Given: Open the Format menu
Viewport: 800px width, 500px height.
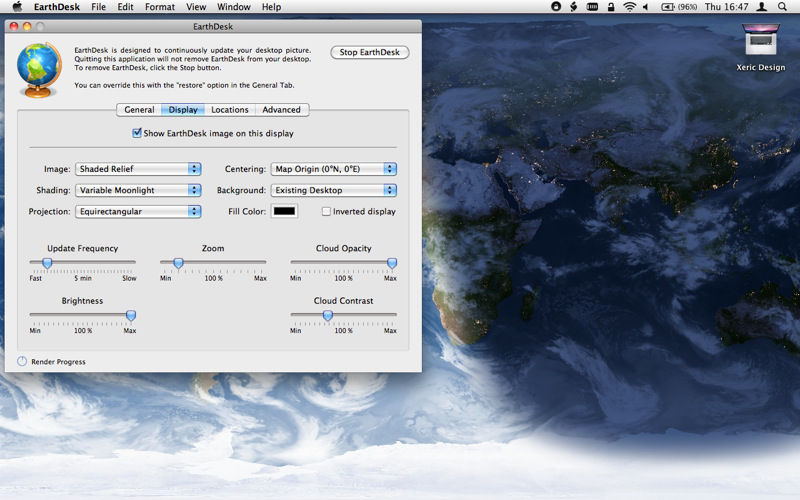Looking at the screenshot, I should pos(160,7).
